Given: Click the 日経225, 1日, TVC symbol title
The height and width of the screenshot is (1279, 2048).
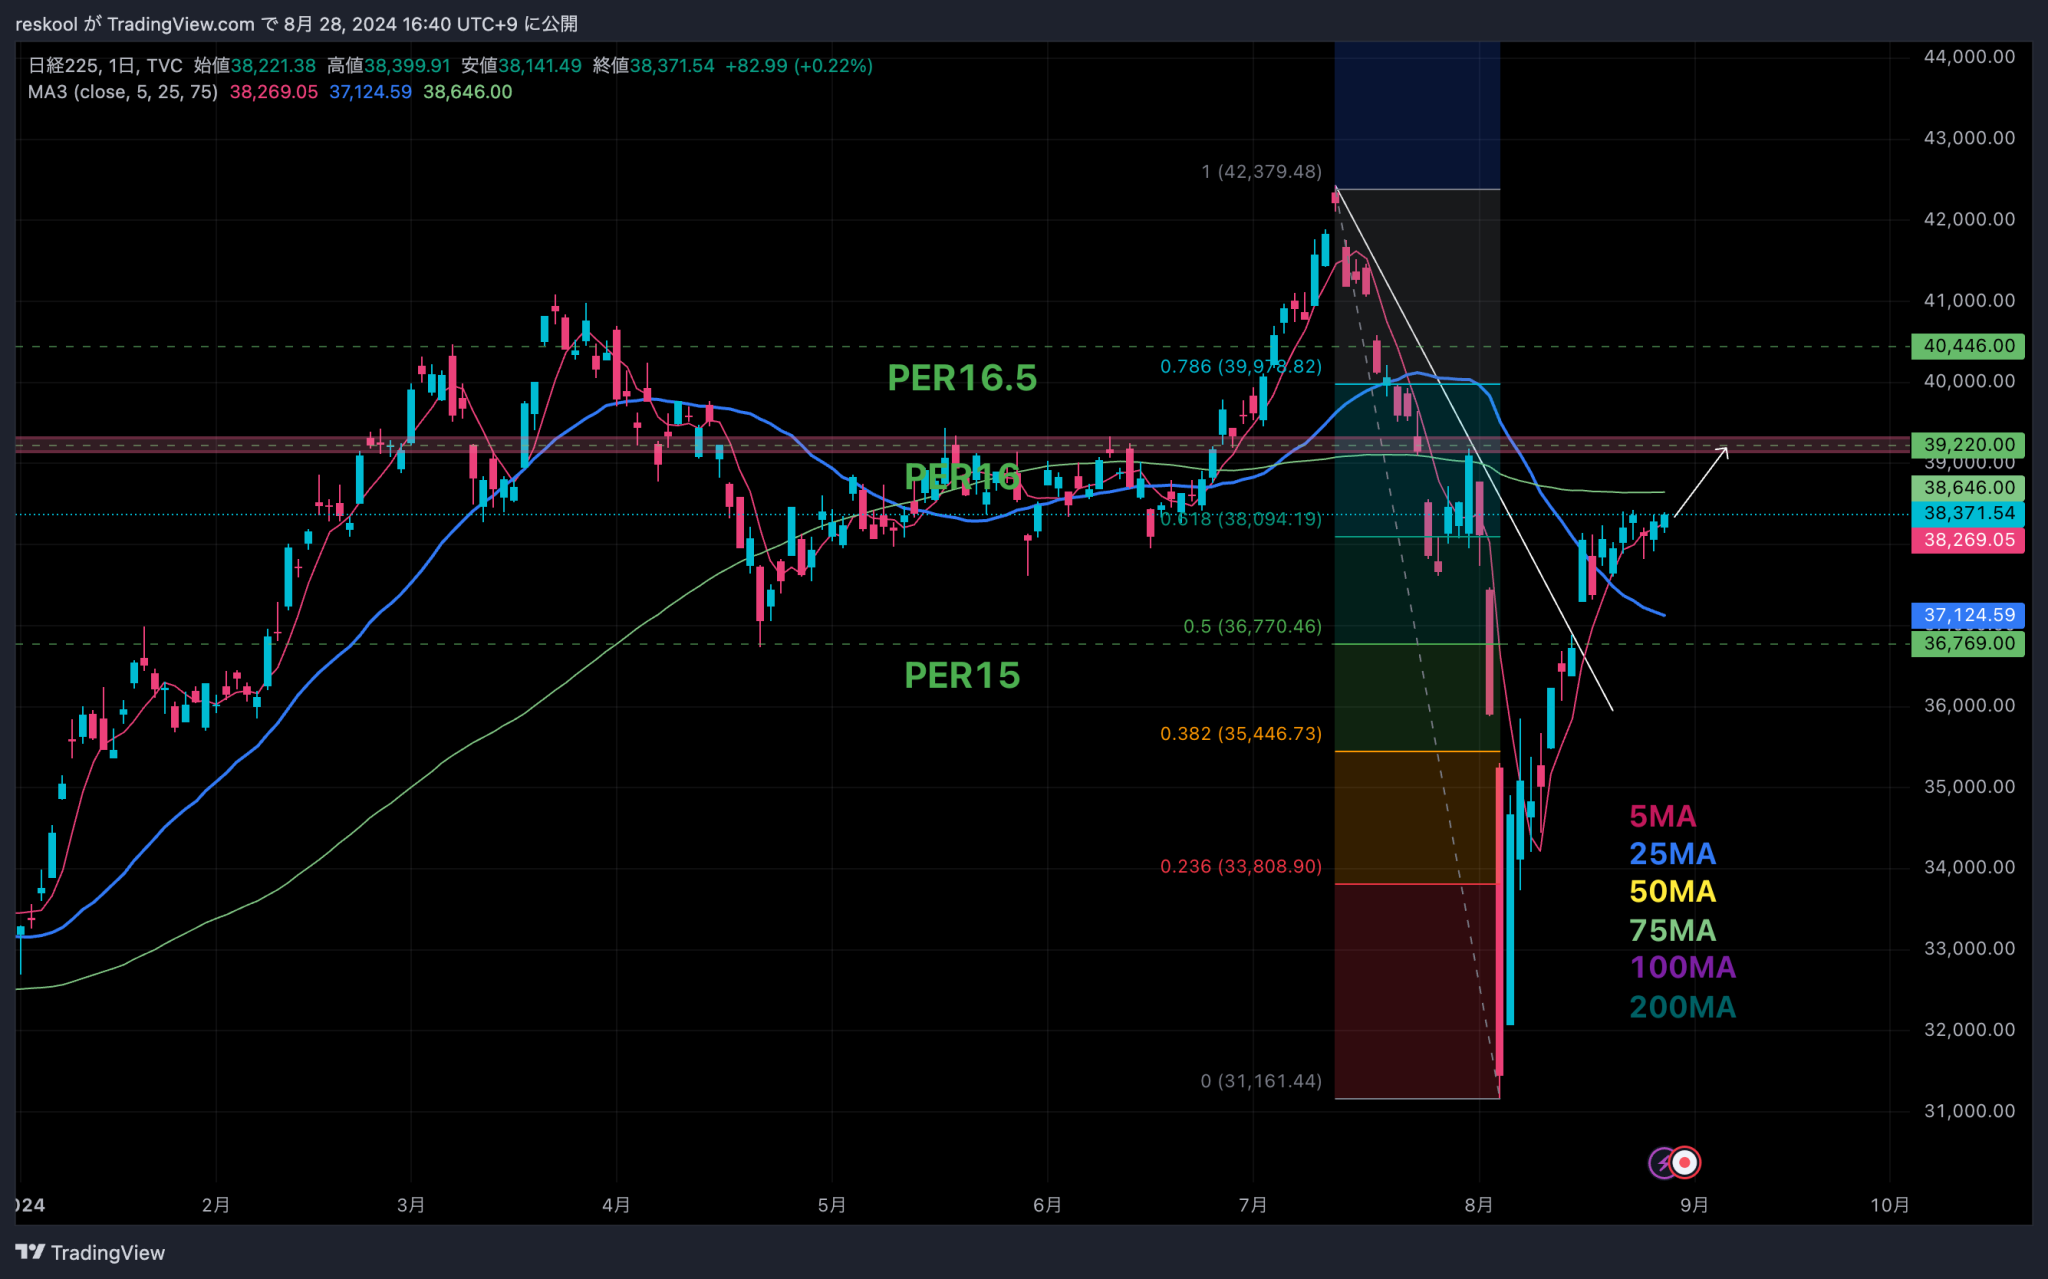Looking at the screenshot, I should coord(105,66).
